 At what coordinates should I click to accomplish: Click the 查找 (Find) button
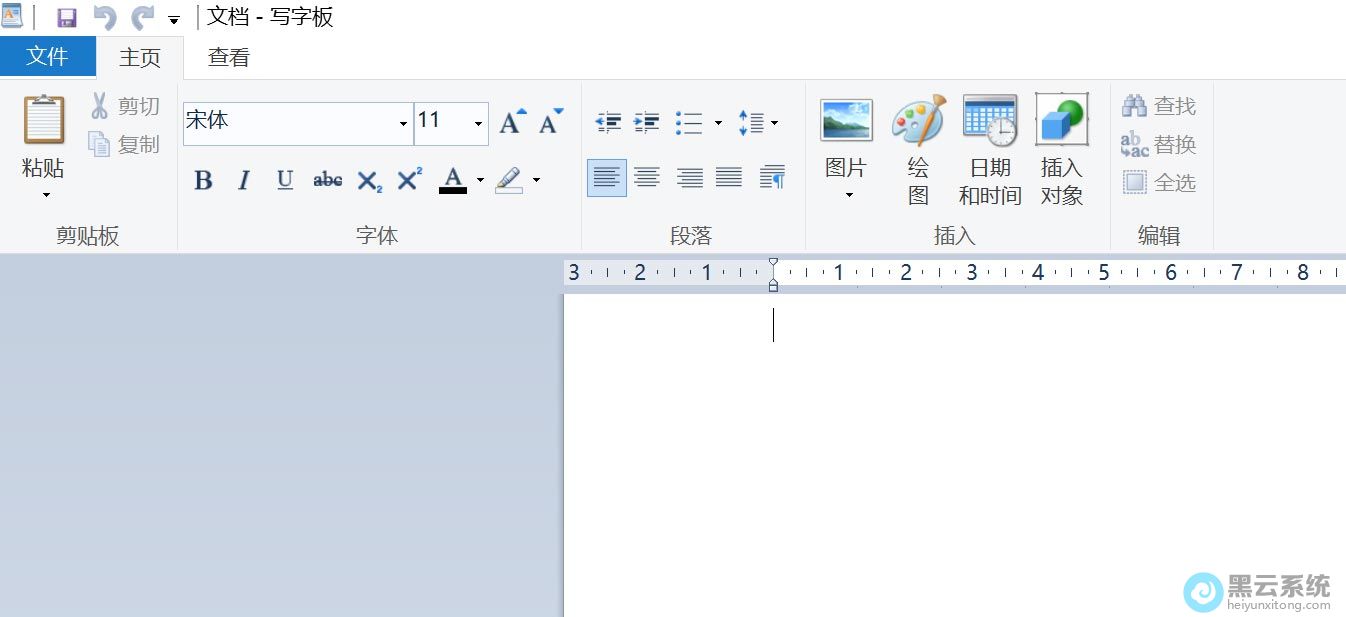(x=1159, y=106)
